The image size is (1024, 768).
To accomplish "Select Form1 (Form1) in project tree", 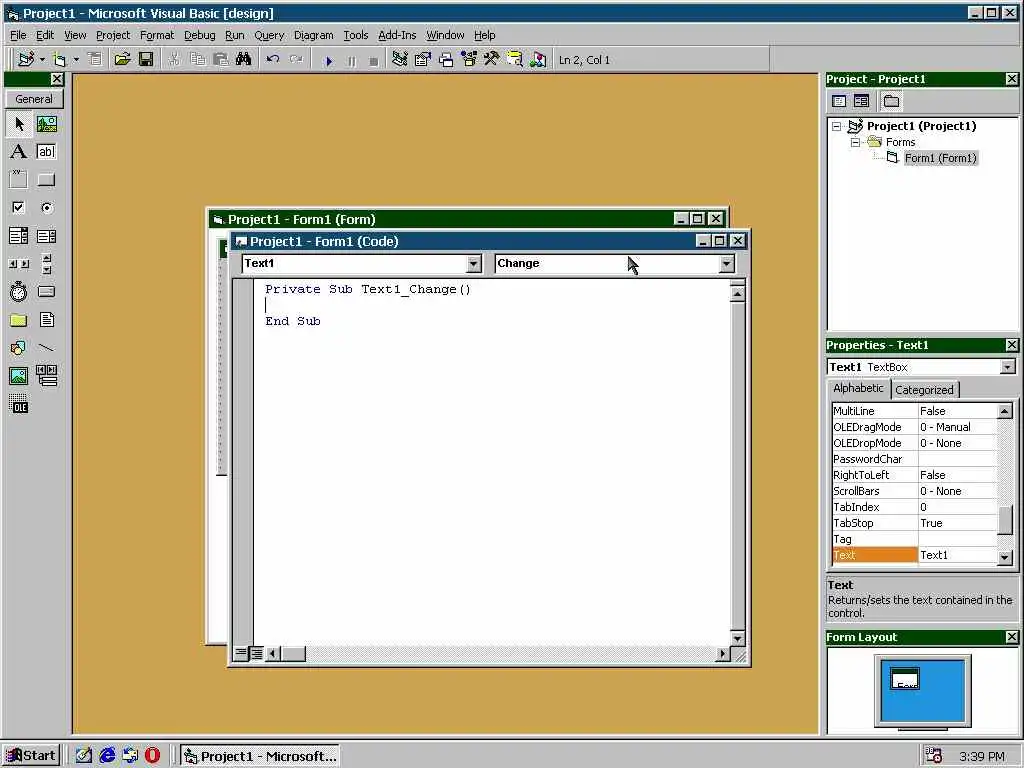I will [x=940, y=158].
